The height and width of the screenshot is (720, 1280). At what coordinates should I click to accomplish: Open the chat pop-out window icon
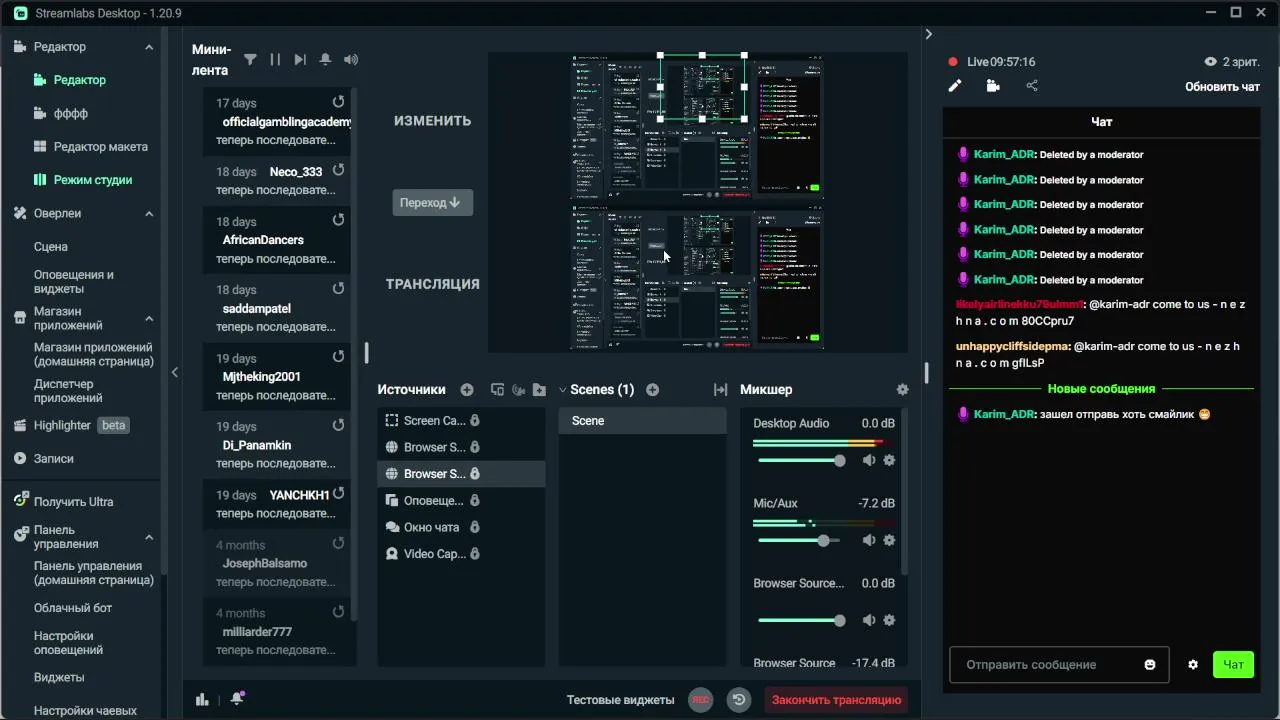[x=993, y=86]
